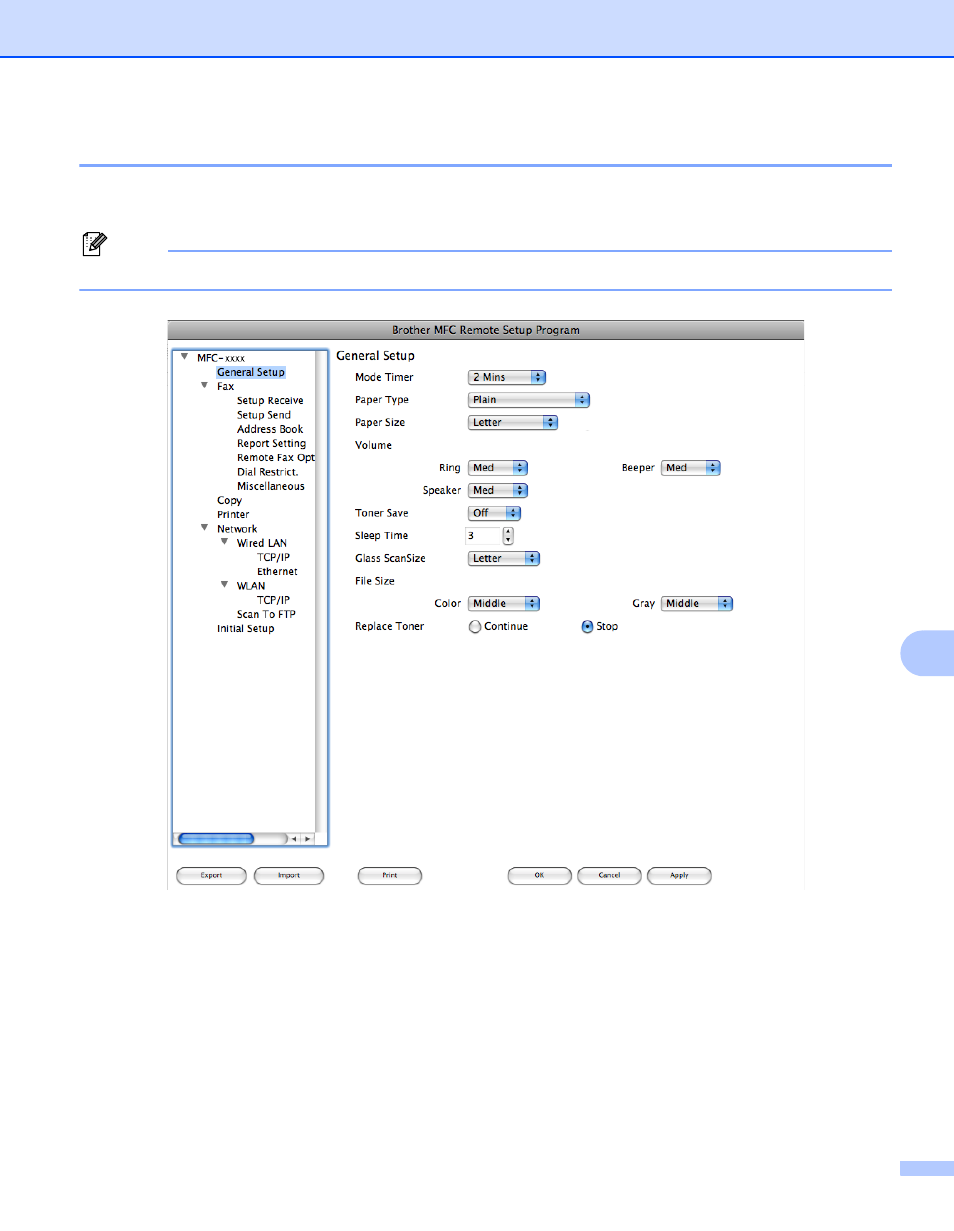Open Address Book in tree
The height and width of the screenshot is (1231, 954).
point(270,429)
